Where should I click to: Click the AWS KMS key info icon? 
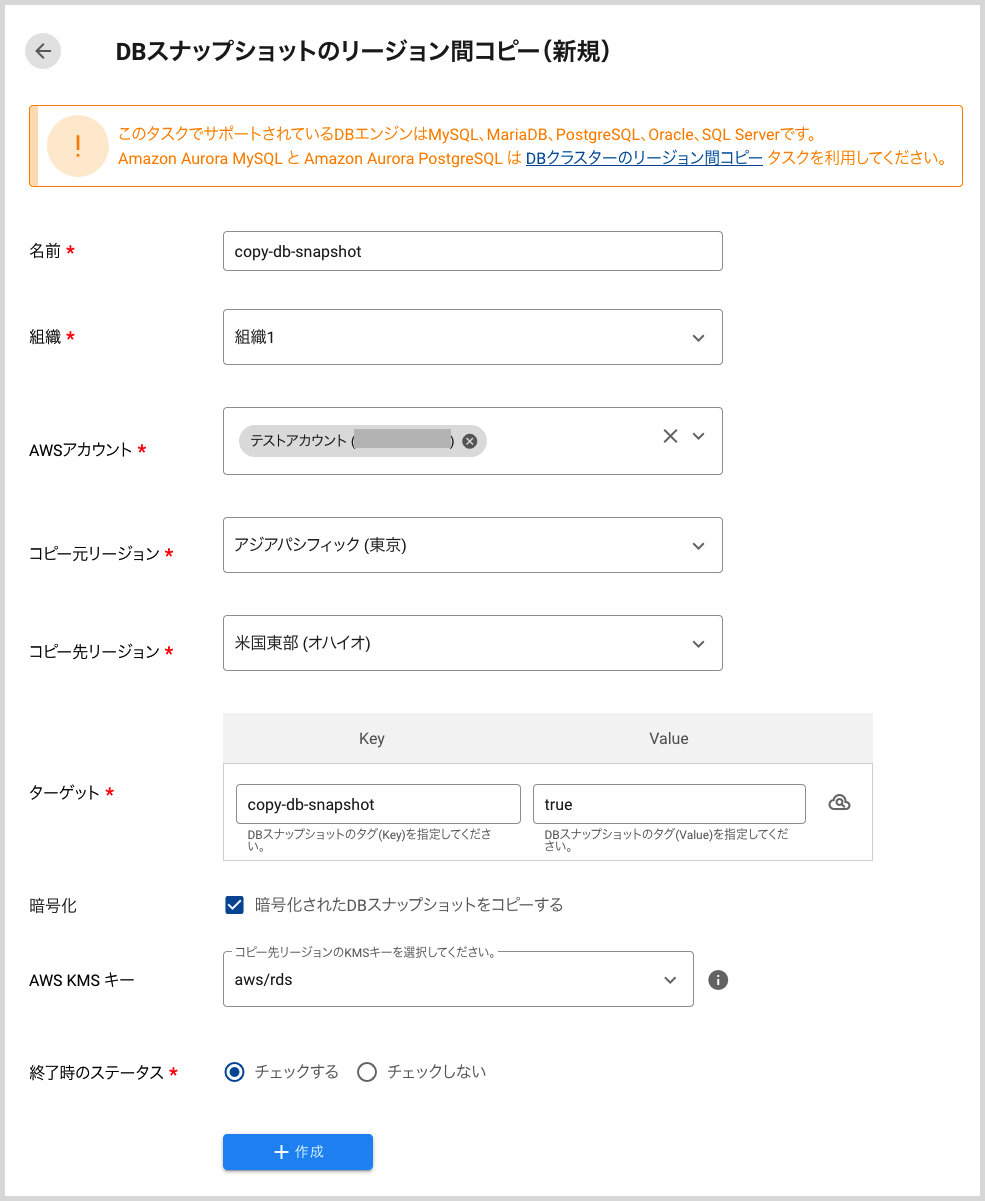[x=718, y=980]
